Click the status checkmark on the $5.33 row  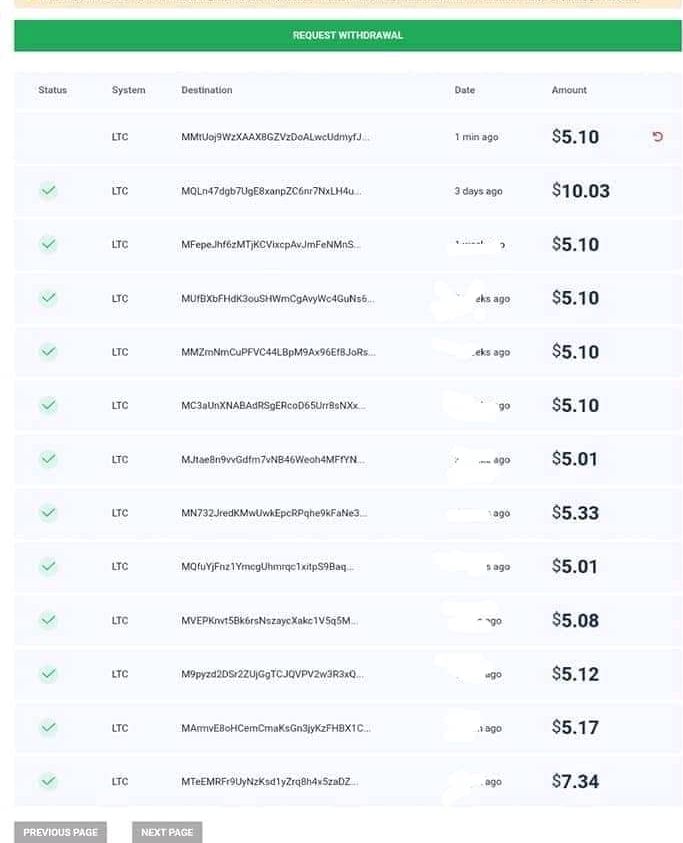pos(48,513)
